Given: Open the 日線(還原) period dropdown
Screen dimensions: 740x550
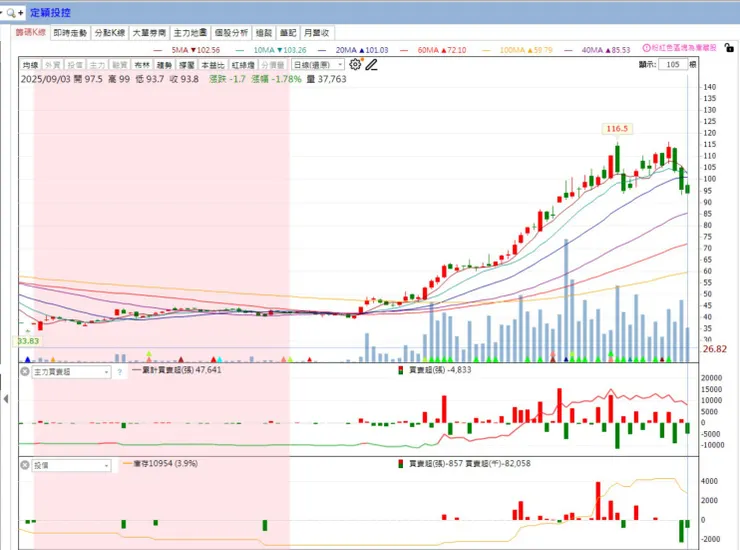Looking at the screenshot, I should (318, 65).
